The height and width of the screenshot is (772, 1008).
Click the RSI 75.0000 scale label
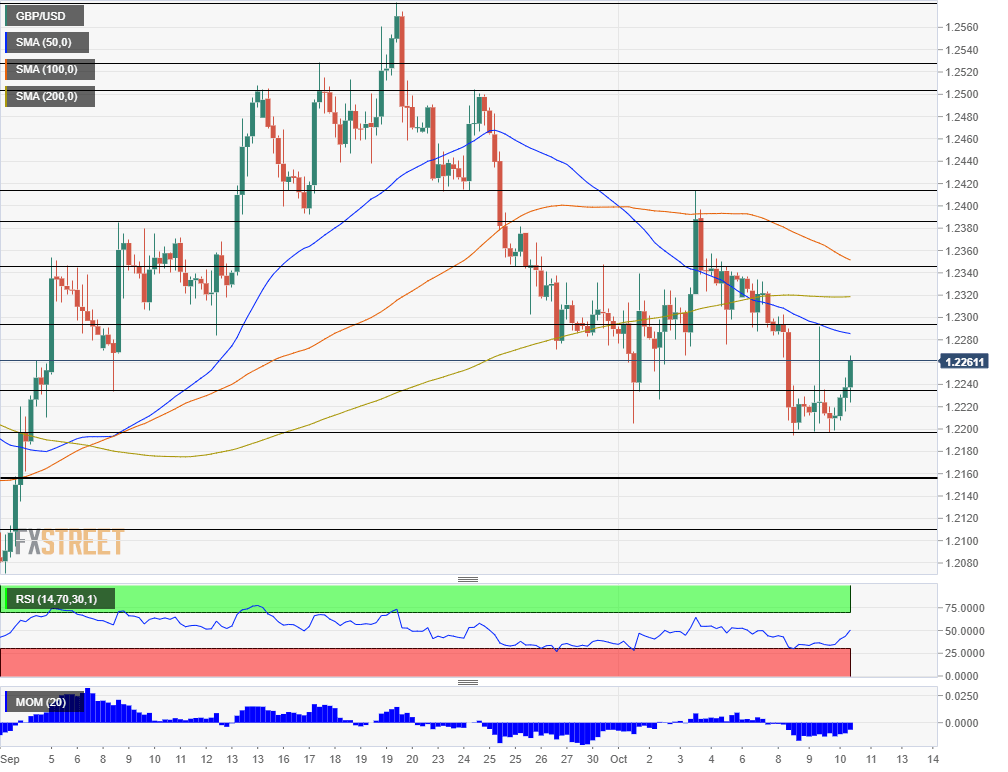964,609
